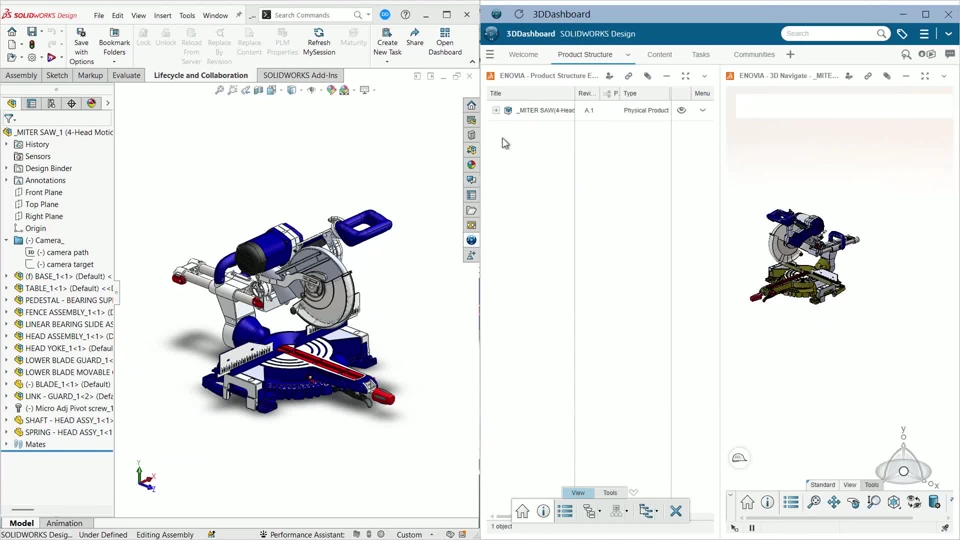960x540 pixels.
Task: Click the tag icon next to search
Action: tap(902, 34)
